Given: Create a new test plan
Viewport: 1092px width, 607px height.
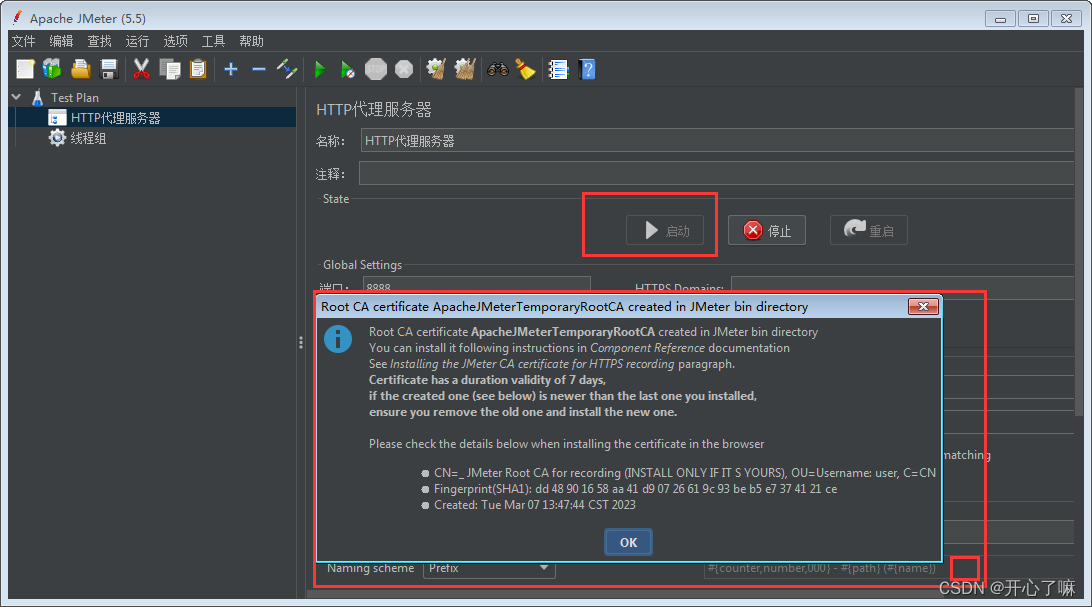Looking at the screenshot, I should [x=25, y=69].
